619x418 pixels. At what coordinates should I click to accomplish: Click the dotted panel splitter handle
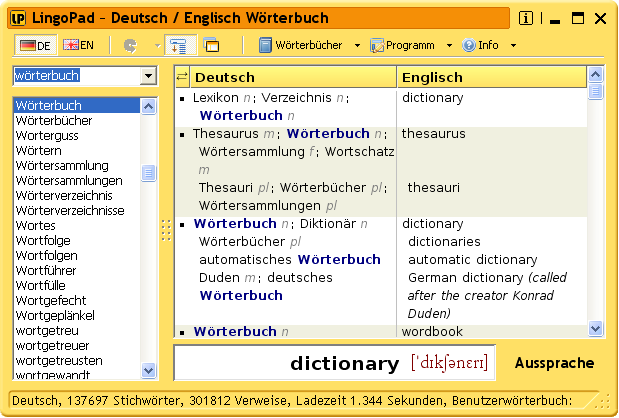point(166,230)
